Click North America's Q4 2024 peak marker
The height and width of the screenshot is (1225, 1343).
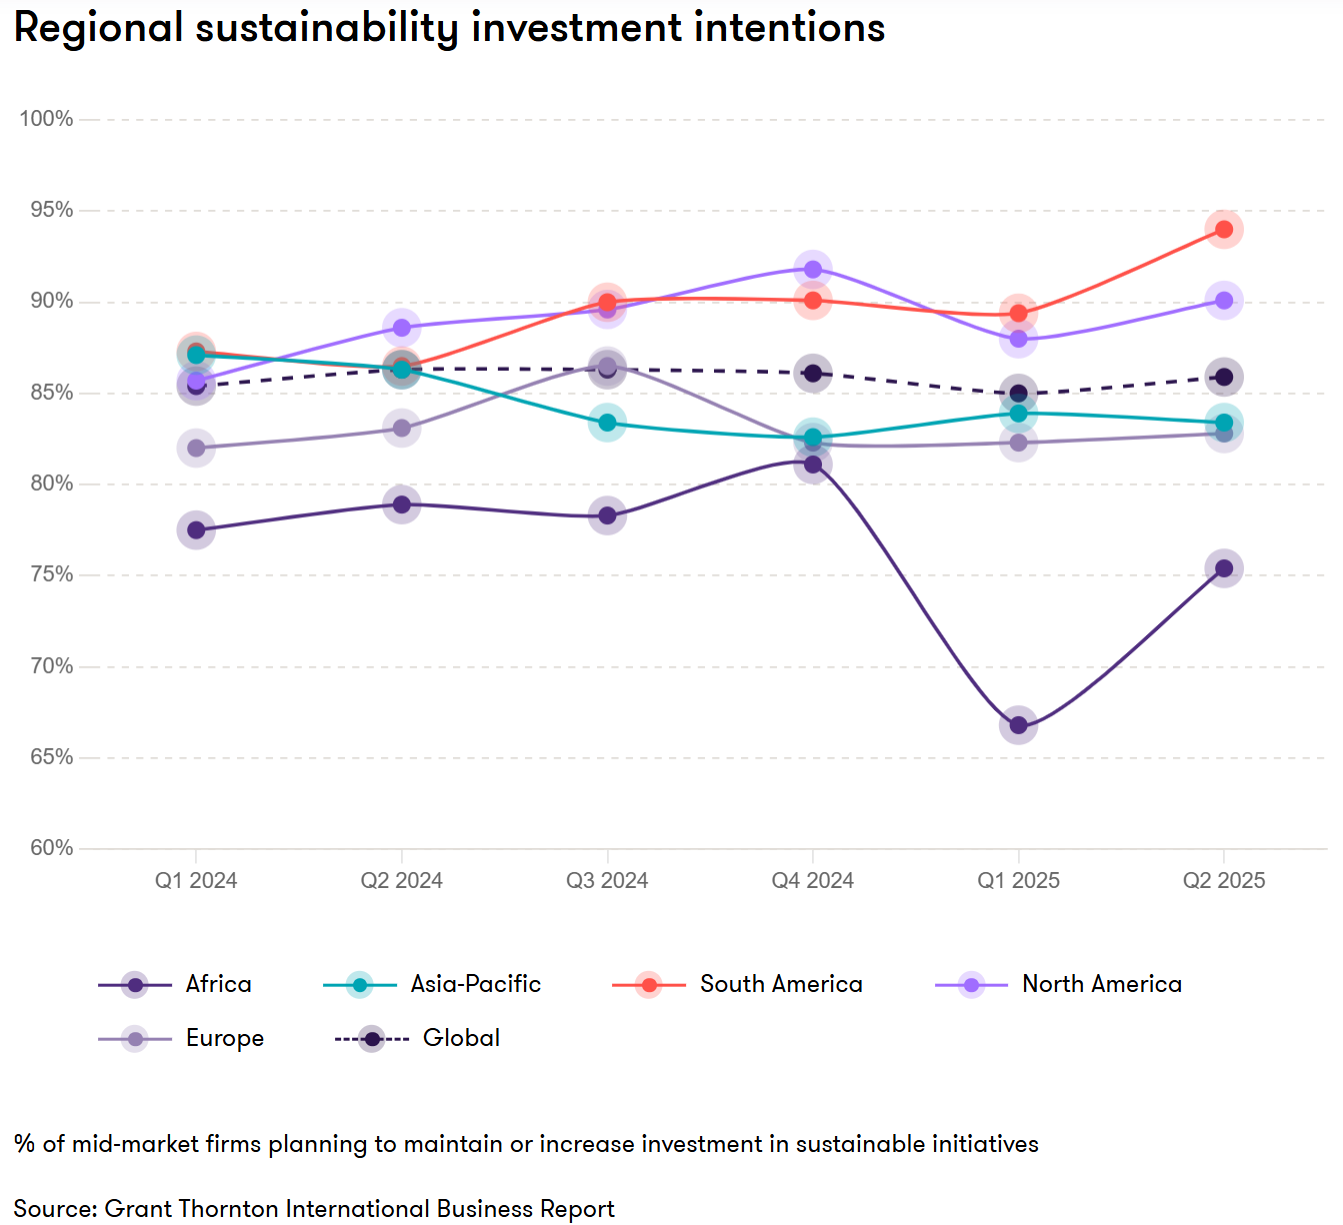[813, 269]
